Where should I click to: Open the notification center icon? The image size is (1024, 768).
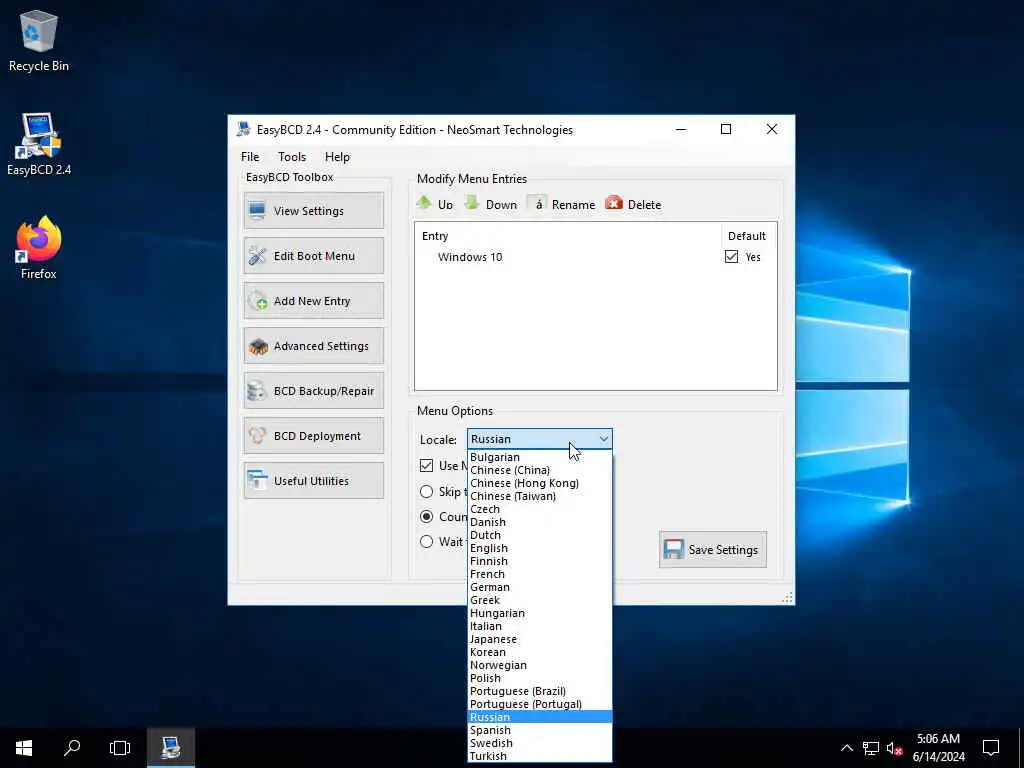(991, 748)
